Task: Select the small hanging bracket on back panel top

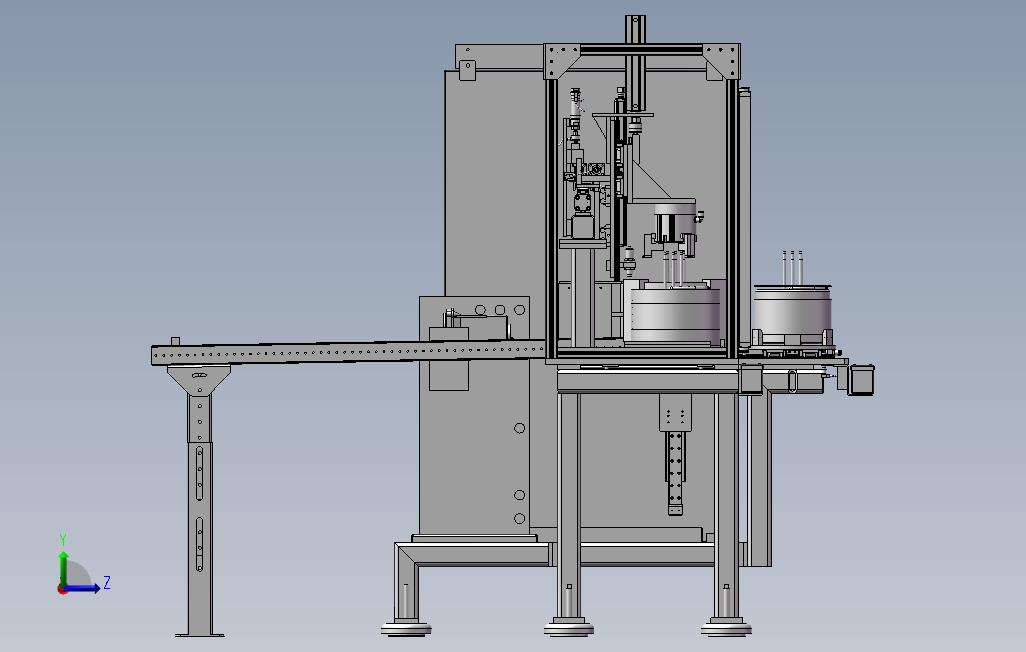Action: coord(467,70)
